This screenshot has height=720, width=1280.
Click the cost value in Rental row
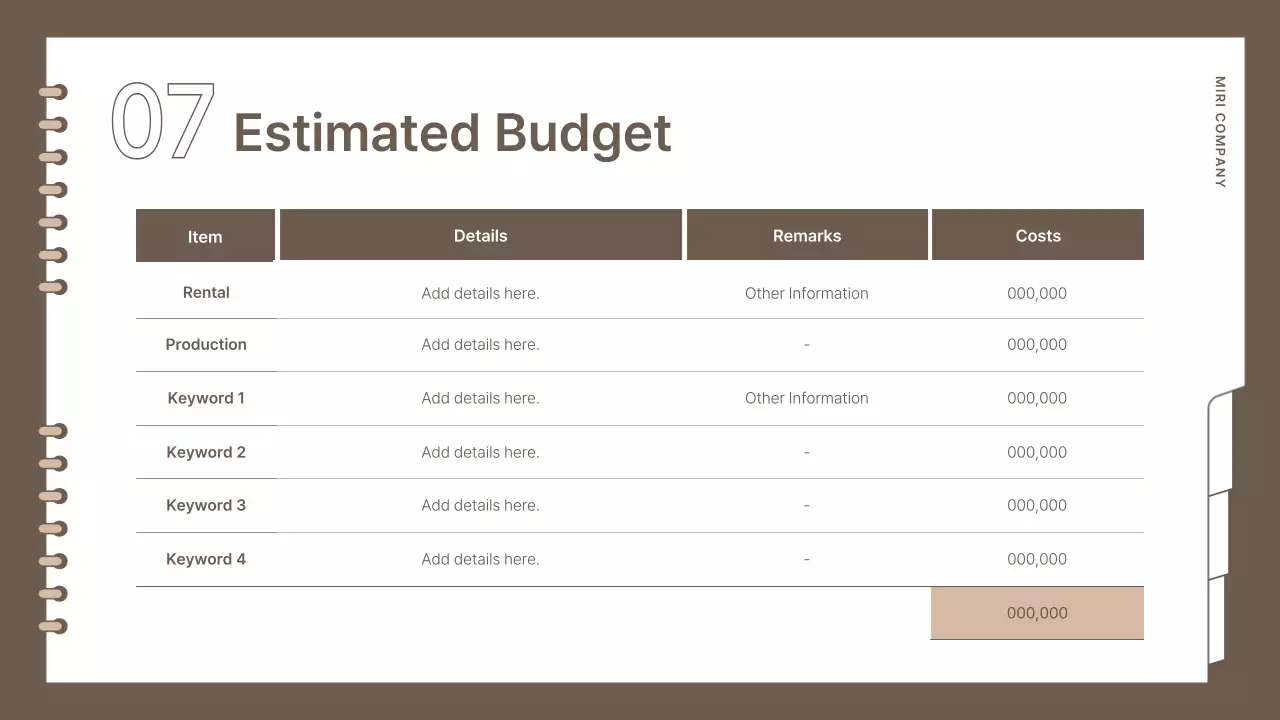[1037, 293]
